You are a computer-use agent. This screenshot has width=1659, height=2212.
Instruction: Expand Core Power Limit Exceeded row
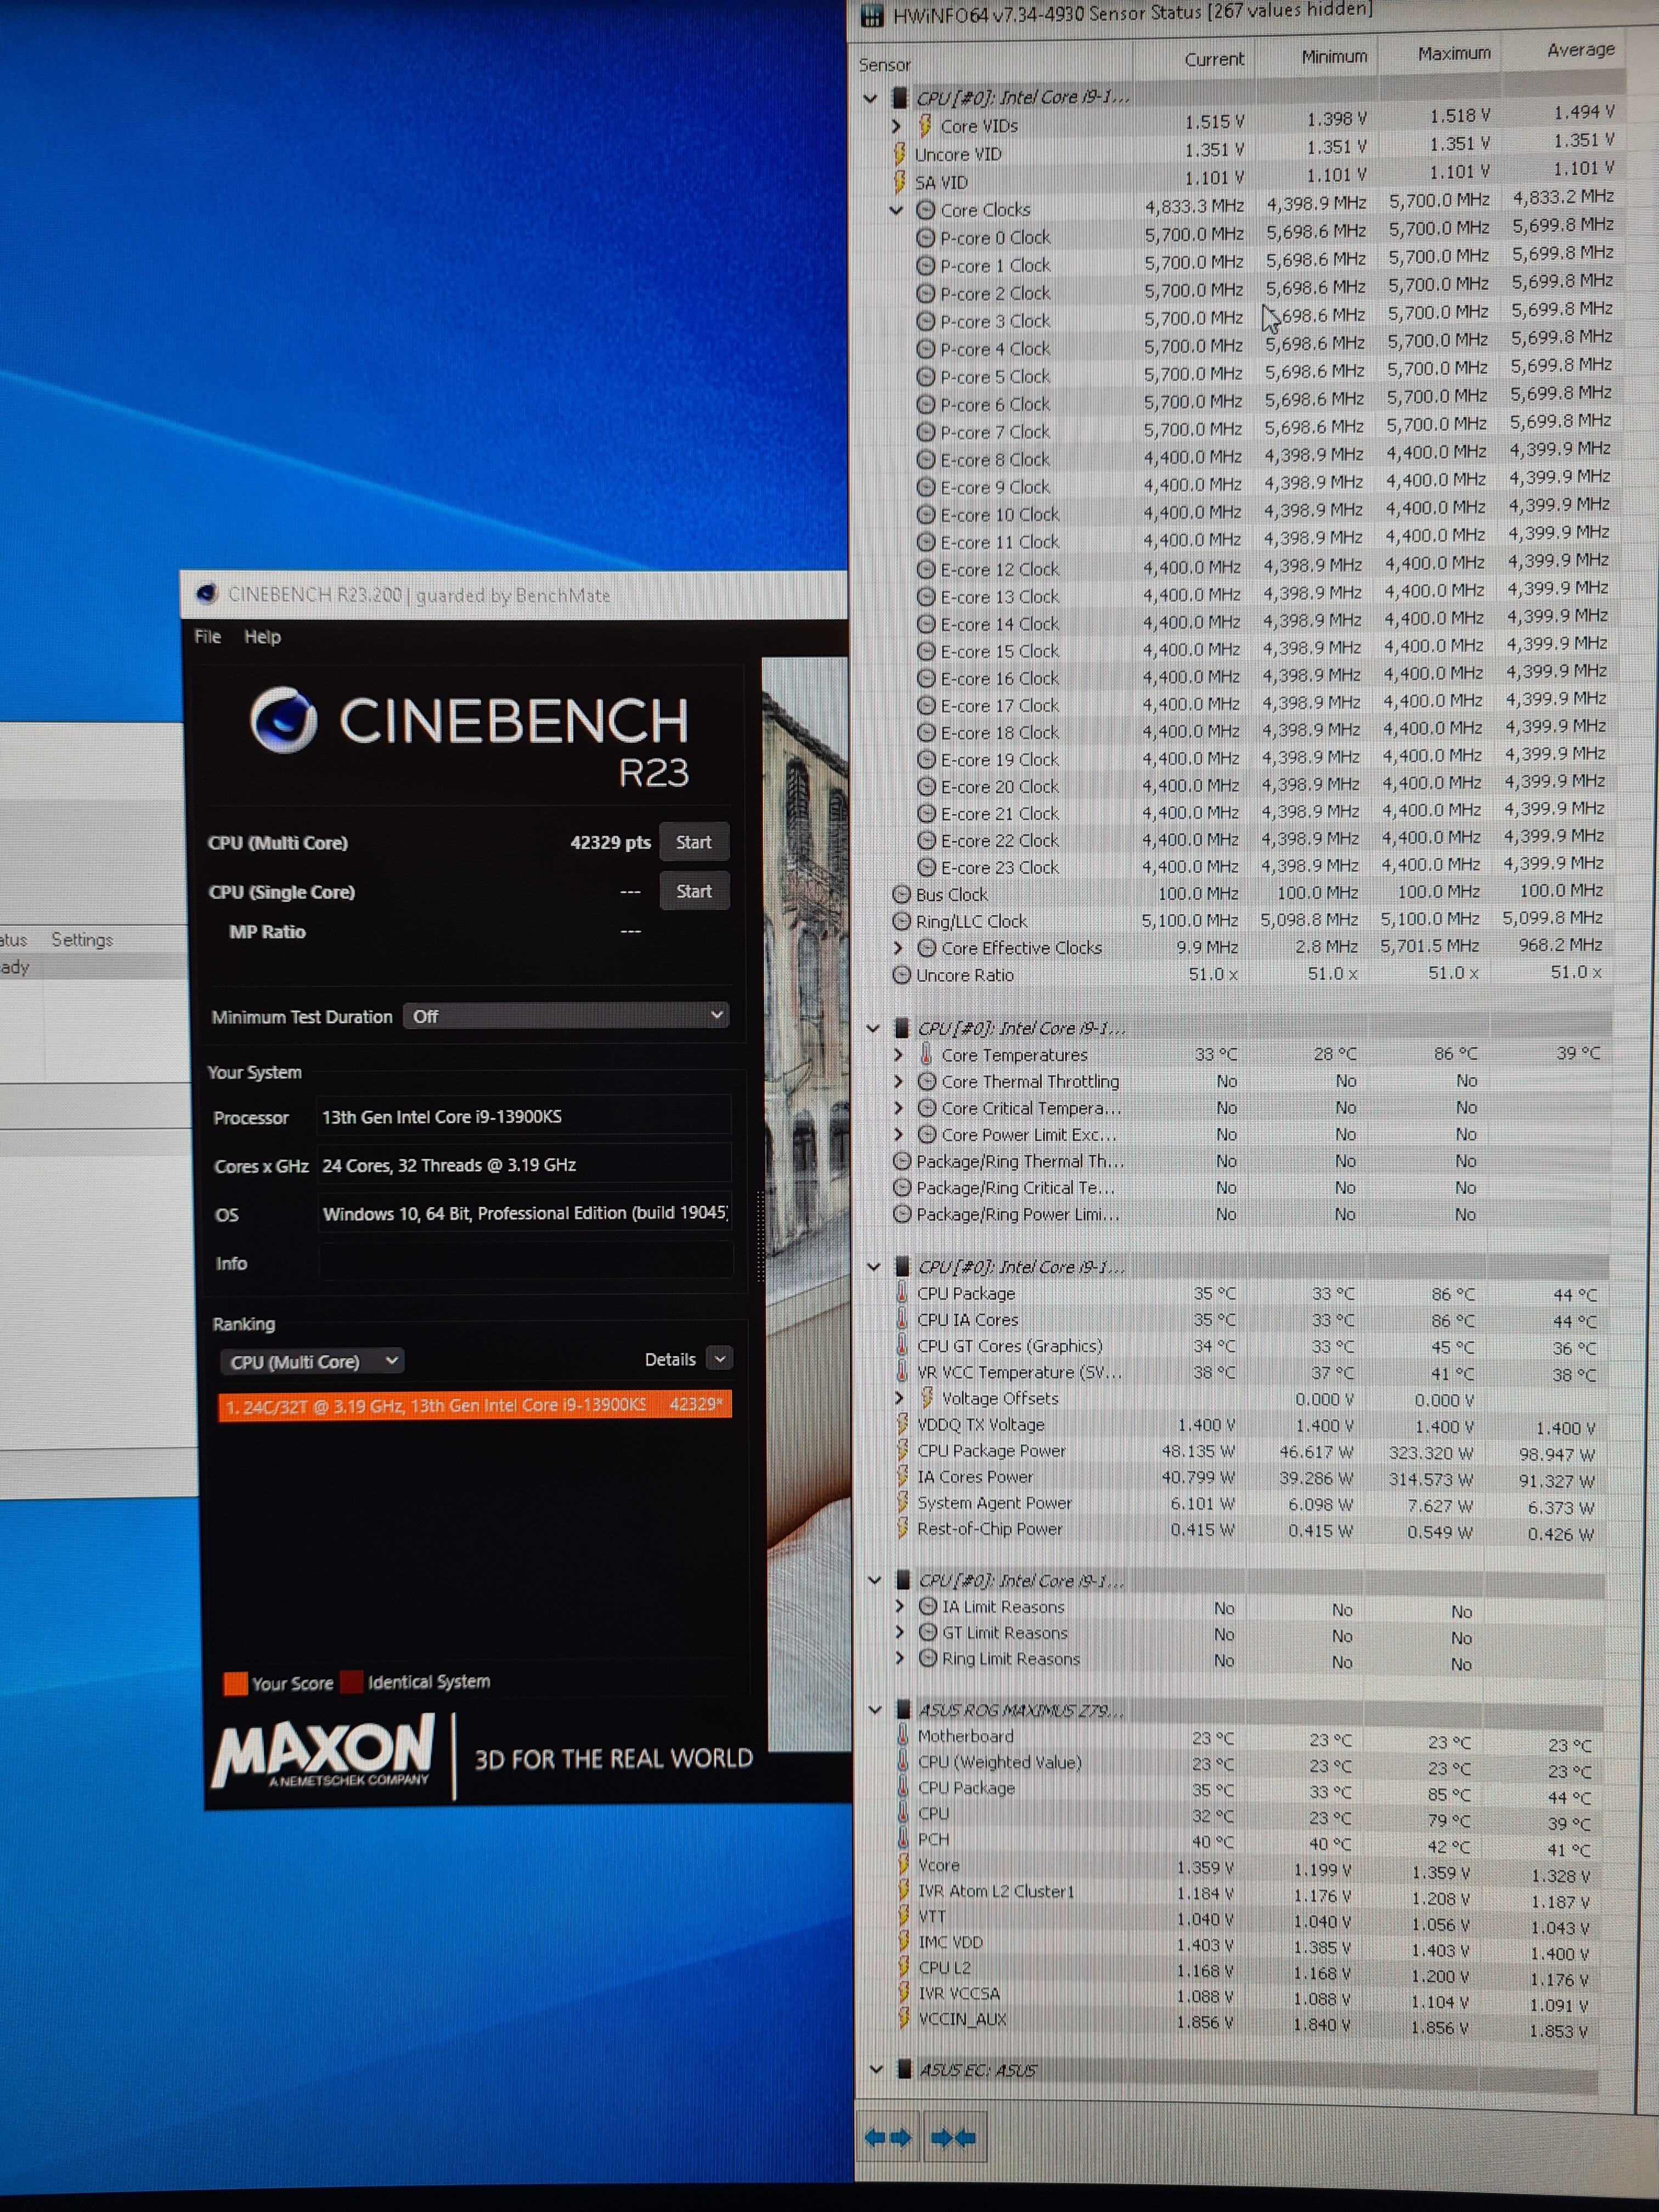click(x=898, y=1135)
